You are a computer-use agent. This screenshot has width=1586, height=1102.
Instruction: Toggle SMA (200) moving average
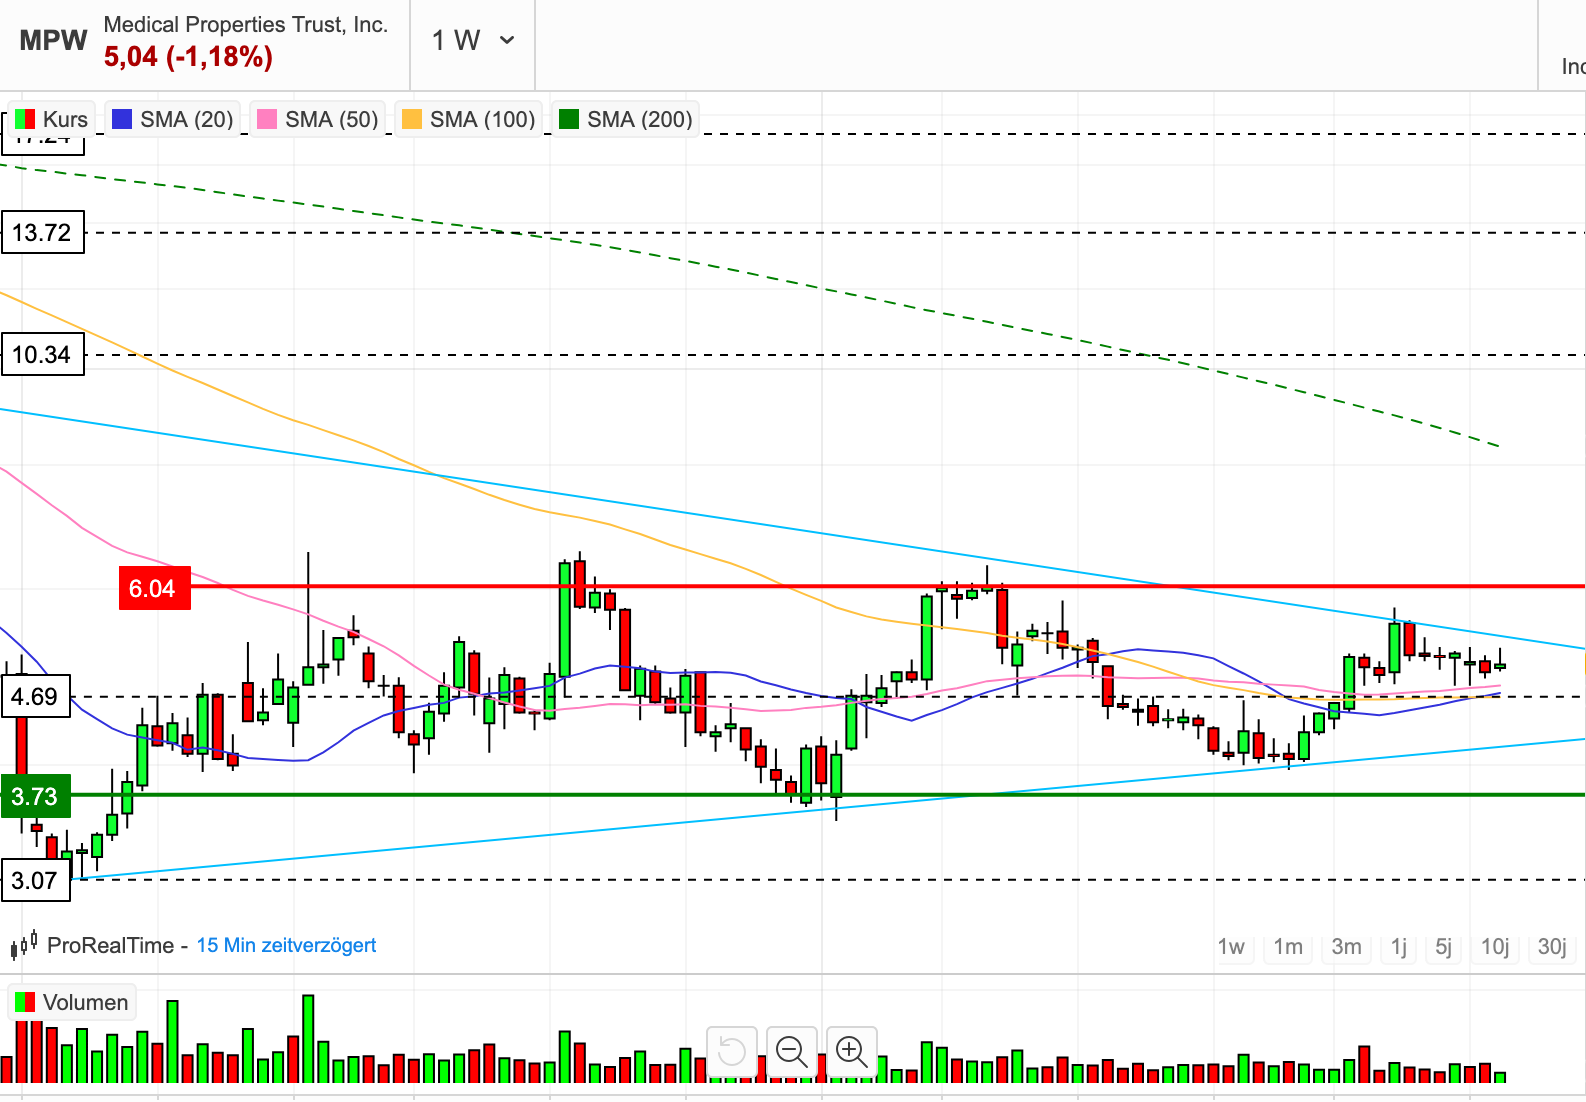[x=625, y=120]
